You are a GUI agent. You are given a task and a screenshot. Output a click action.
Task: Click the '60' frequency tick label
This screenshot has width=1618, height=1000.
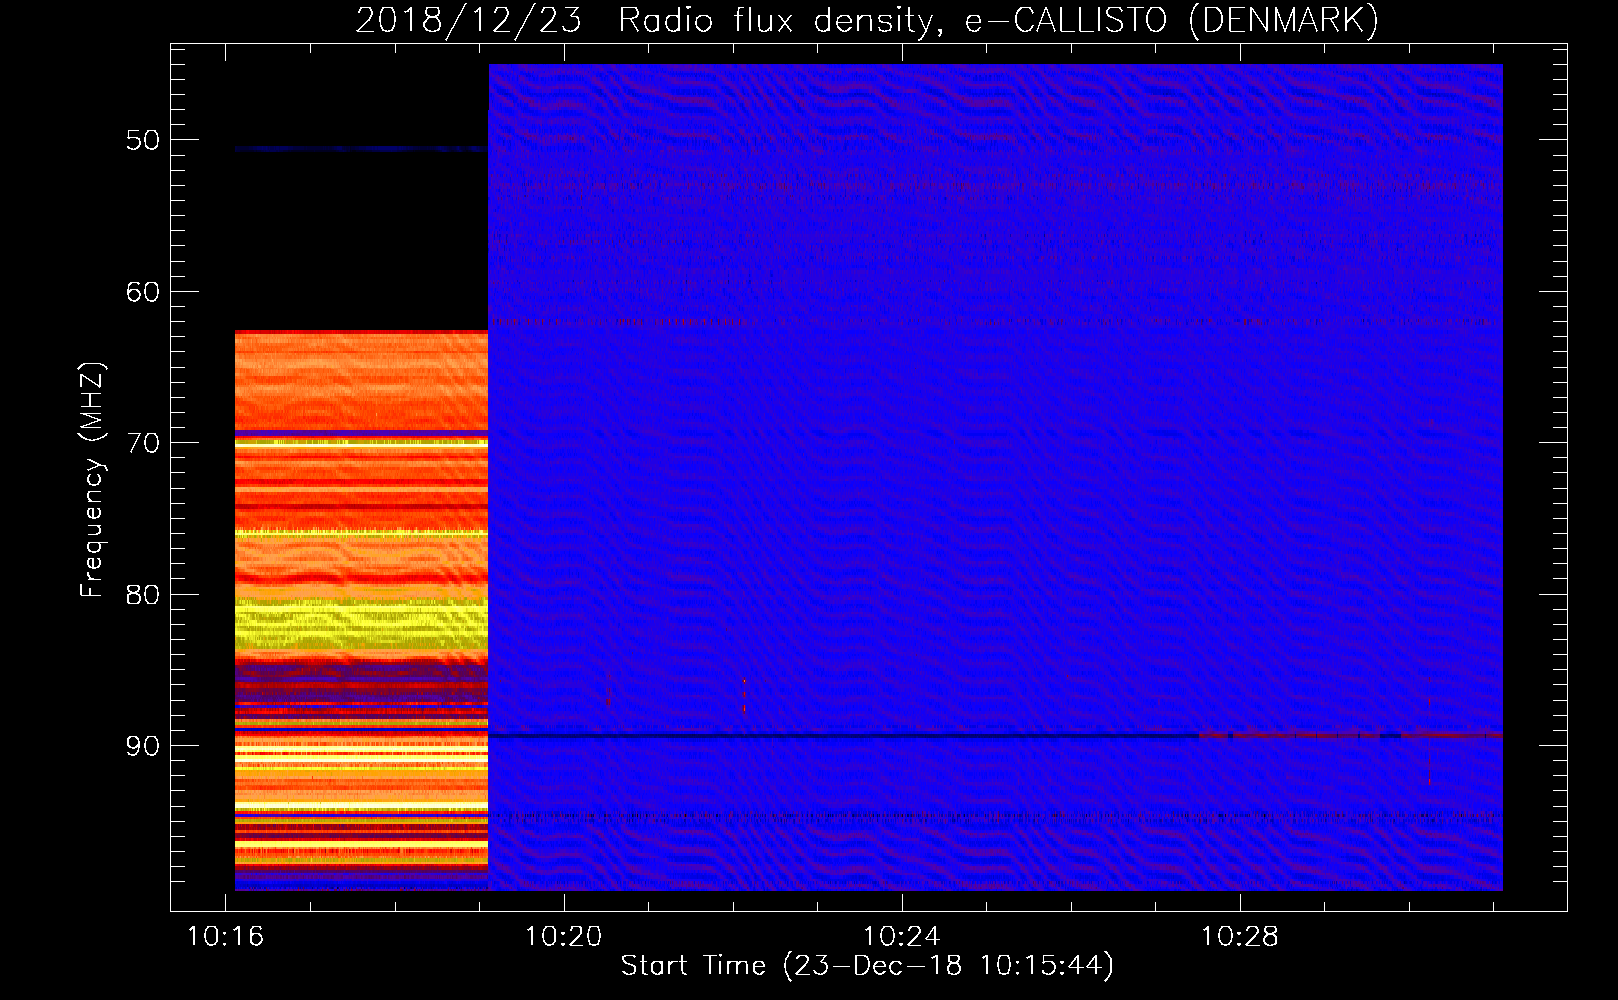[x=142, y=292]
